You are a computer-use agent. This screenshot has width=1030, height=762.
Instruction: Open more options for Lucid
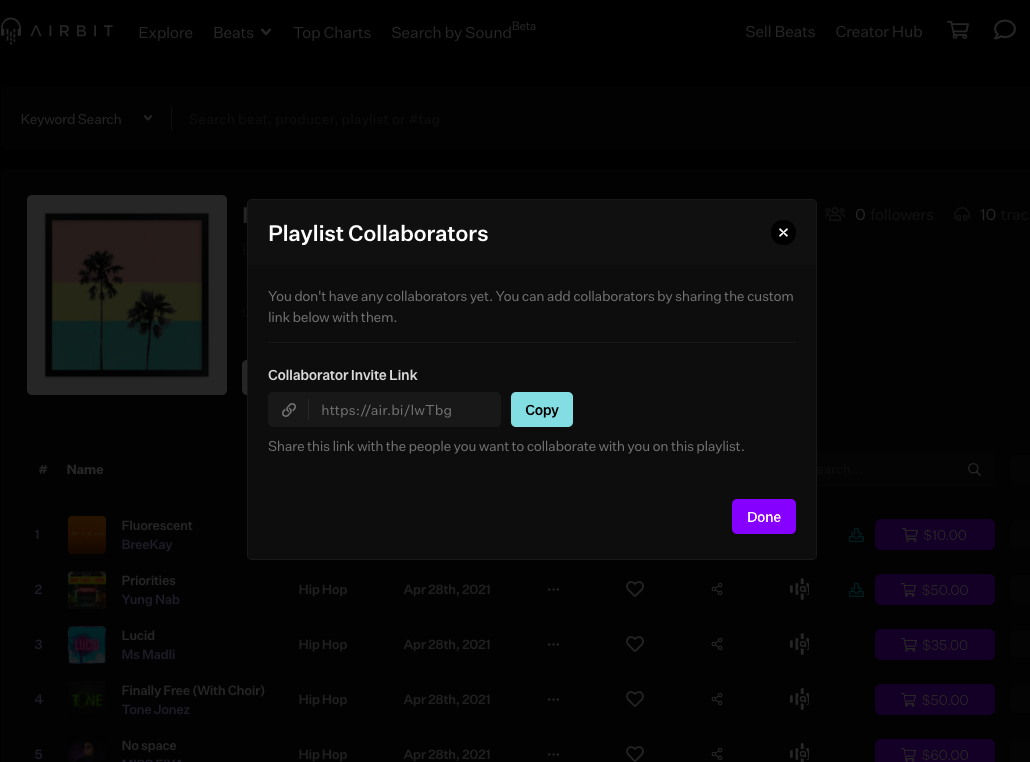(553, 644)
